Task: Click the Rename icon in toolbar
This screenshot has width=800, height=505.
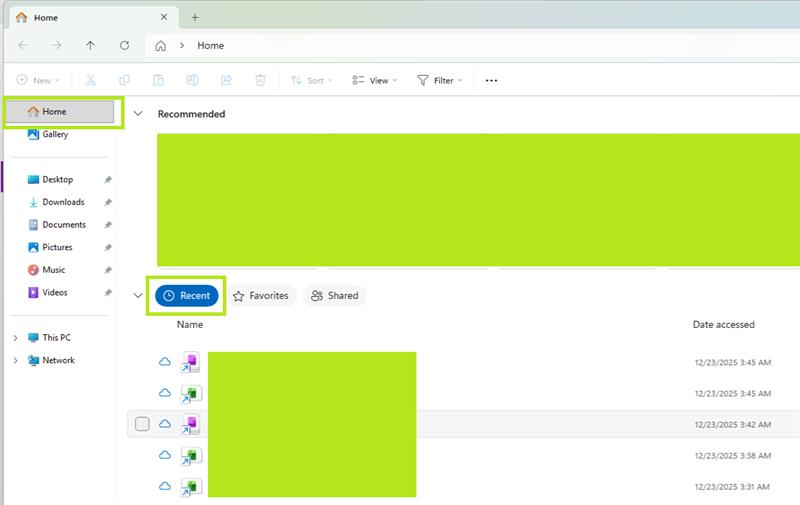Action: point(192,80)
